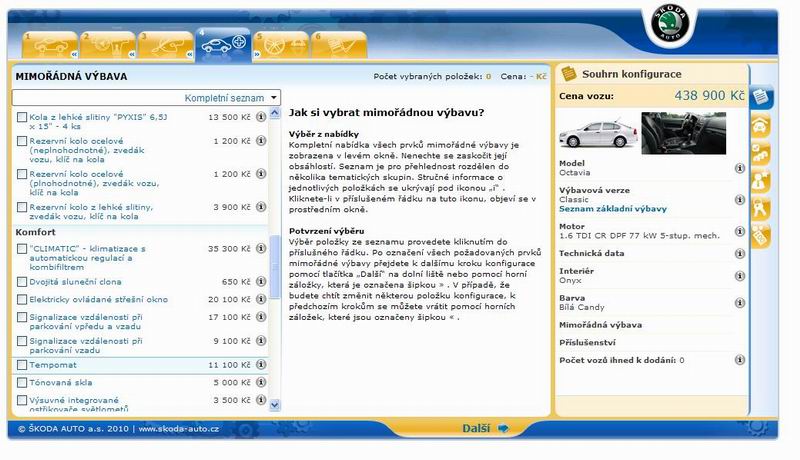Viewport: 800px width, 460px height.
Task: Click info icon beside Barva Bílá Candy
Action: (x=740, y=303)
